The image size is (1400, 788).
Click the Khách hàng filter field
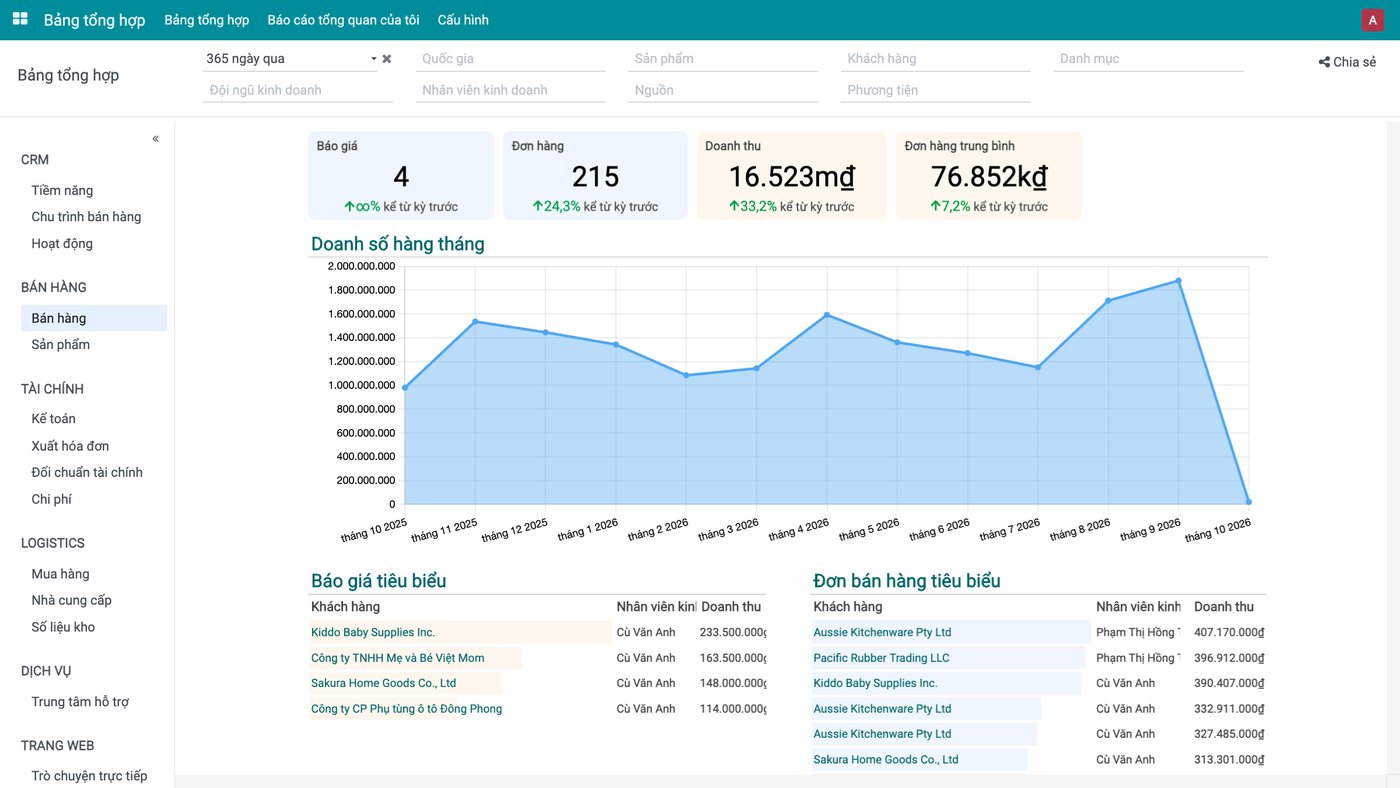tap(935, 59)
